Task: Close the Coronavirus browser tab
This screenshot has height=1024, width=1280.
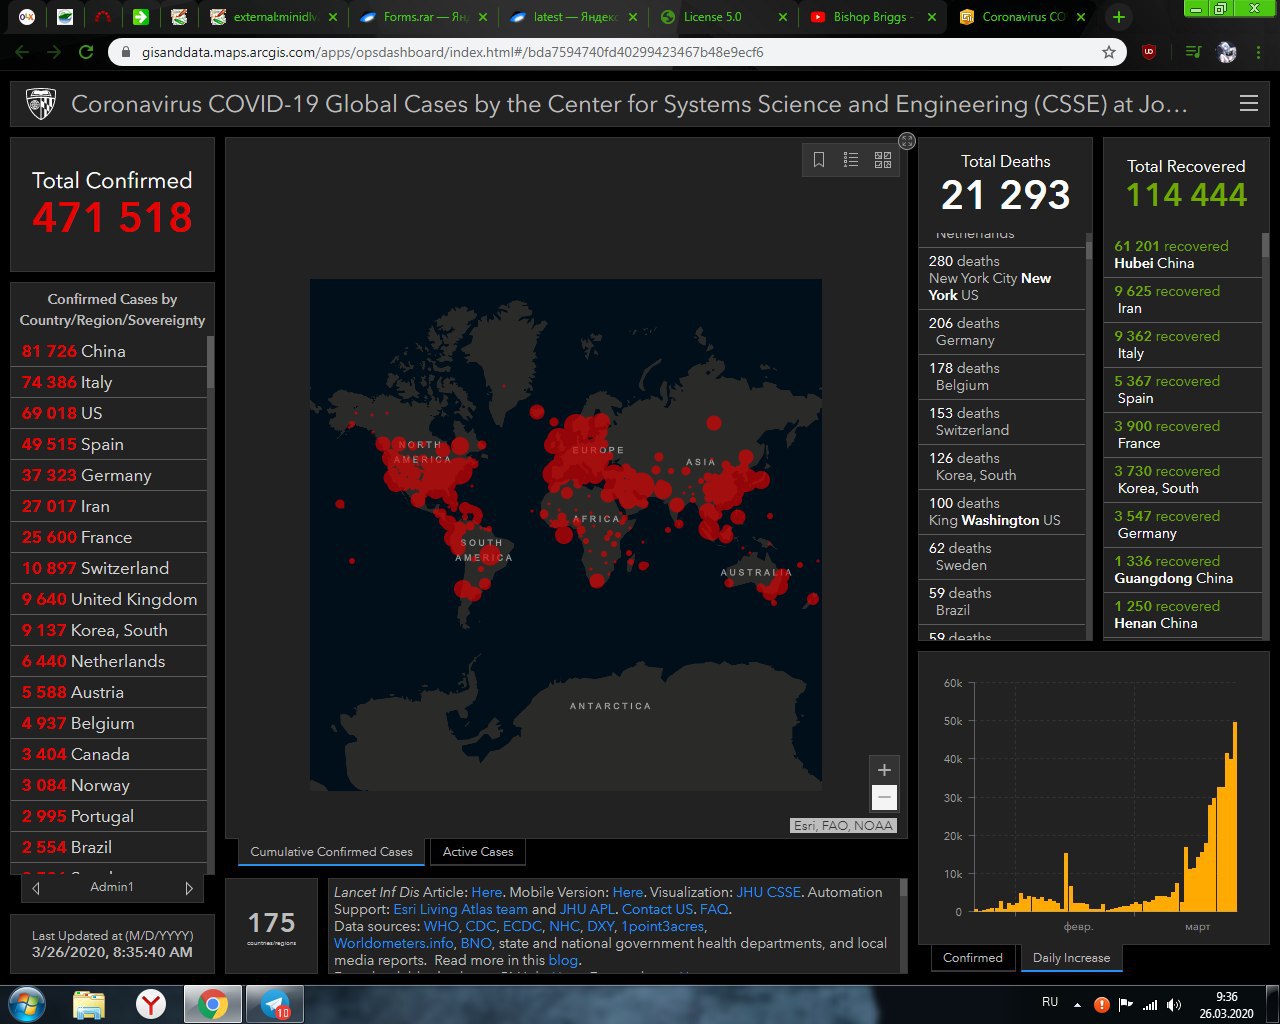Action: (1081, 17)
